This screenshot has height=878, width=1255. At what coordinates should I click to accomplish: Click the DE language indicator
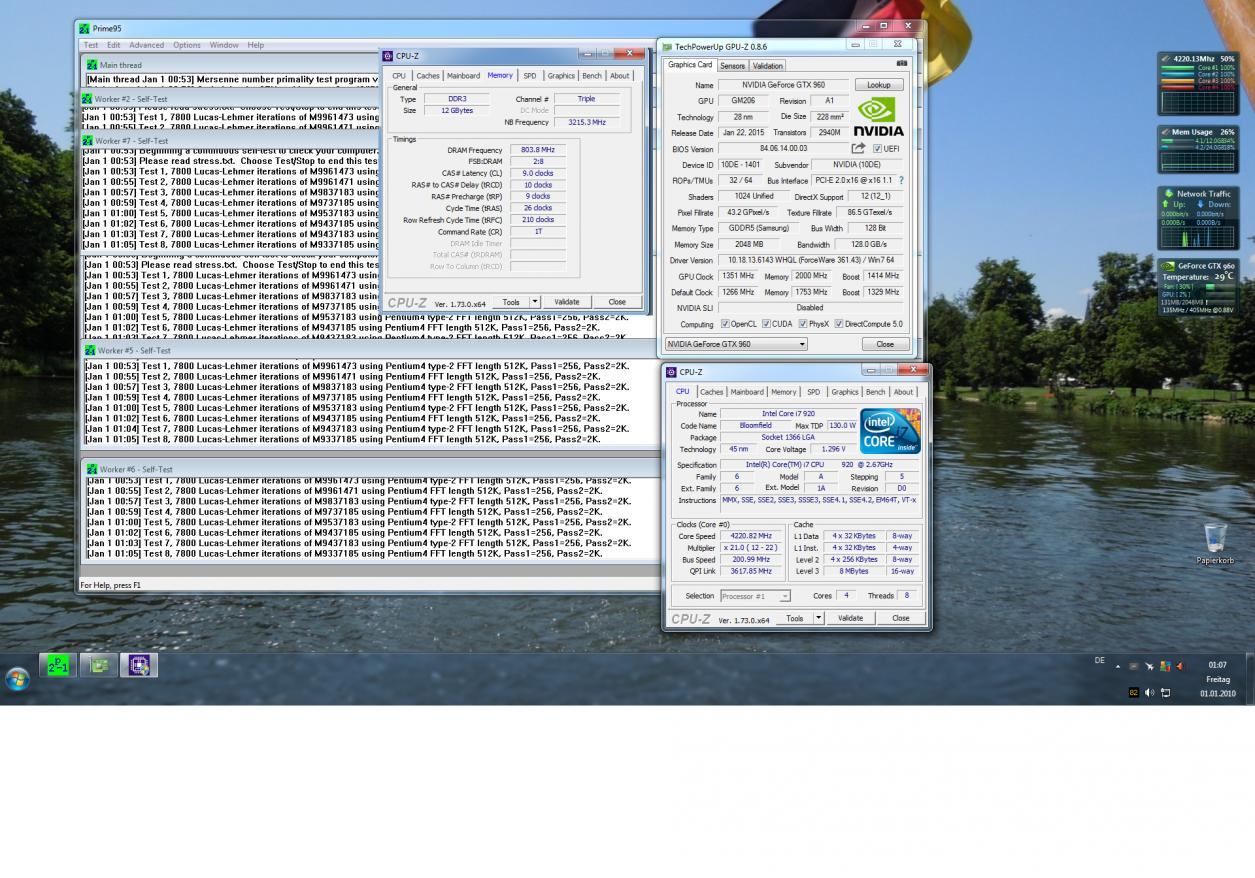[x=1100, y=660]
